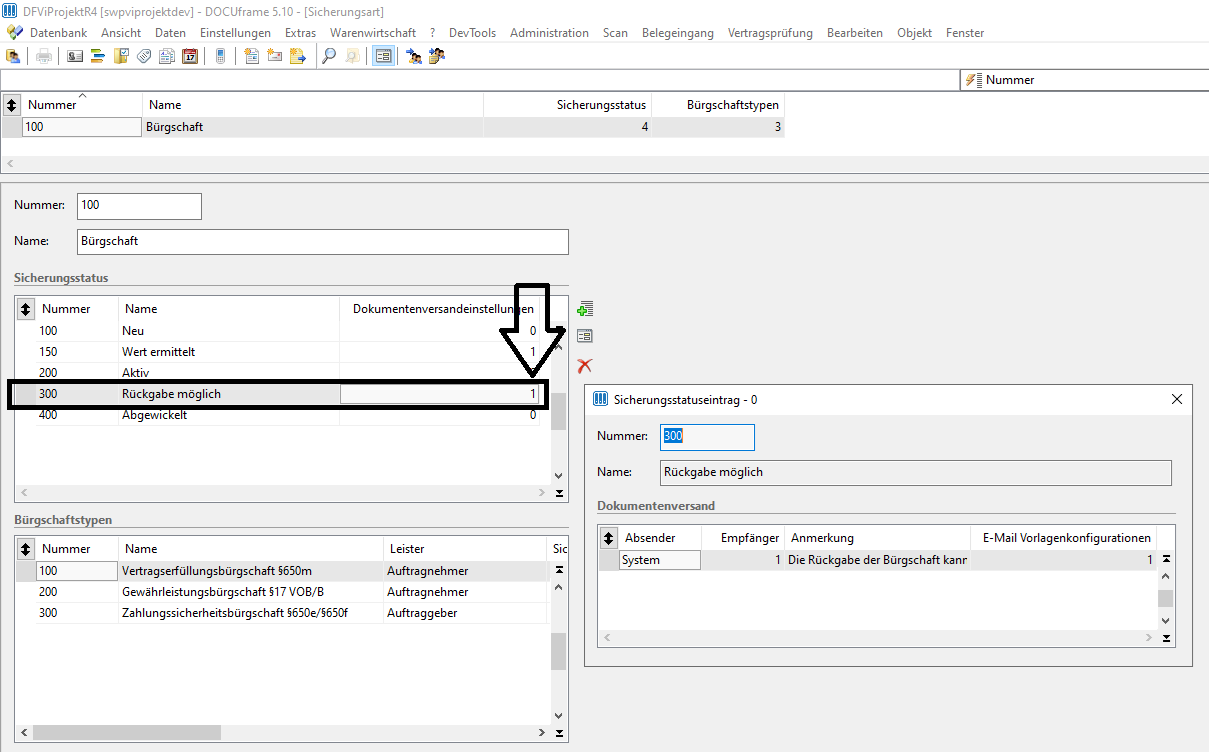Screen dimensions: 1209x752
Task: Open the Vertragsprüfung menu
Action: coord(770,33)
